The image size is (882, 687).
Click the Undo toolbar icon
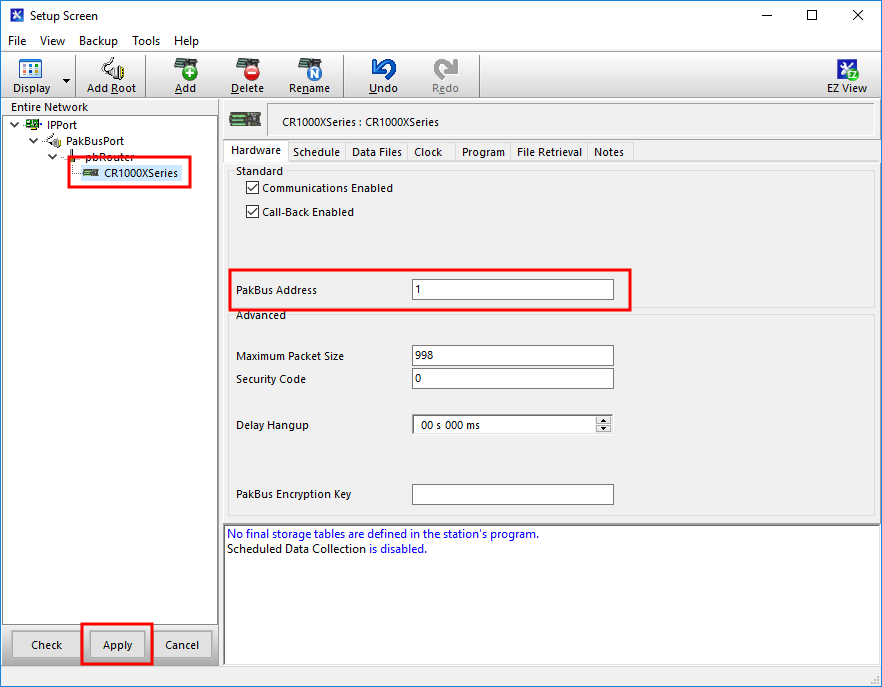(x=383, y=70)
